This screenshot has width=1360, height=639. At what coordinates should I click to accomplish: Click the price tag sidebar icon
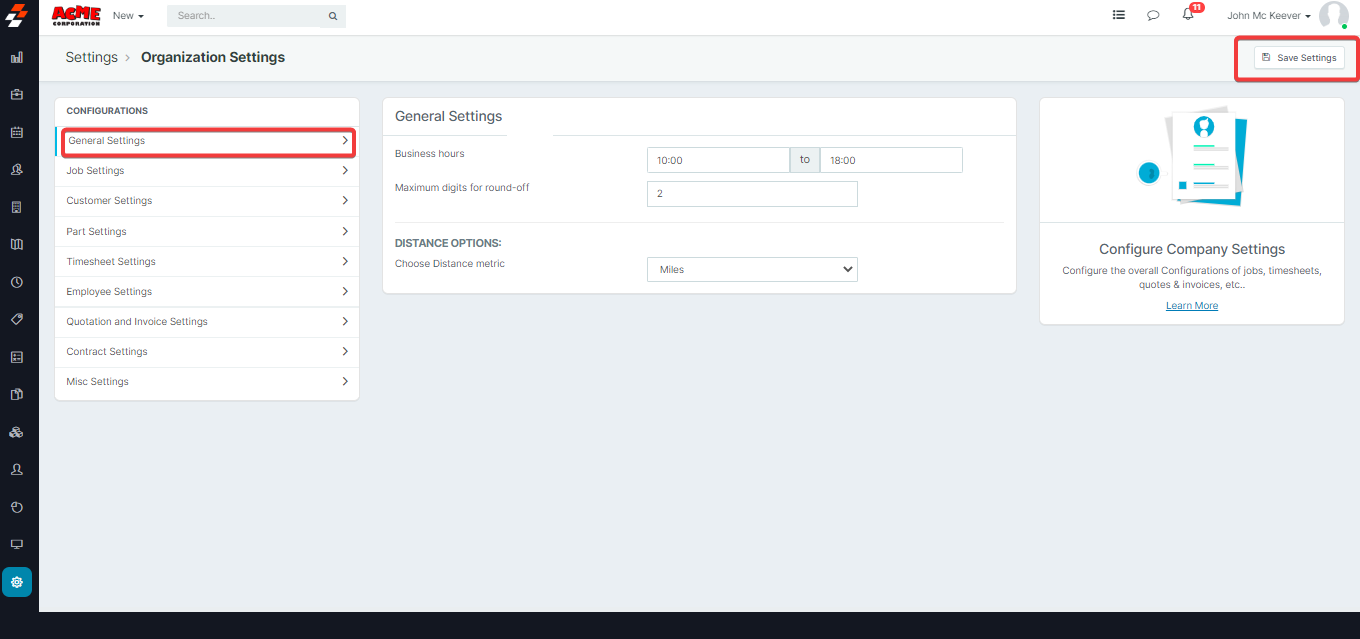(17, 319)
